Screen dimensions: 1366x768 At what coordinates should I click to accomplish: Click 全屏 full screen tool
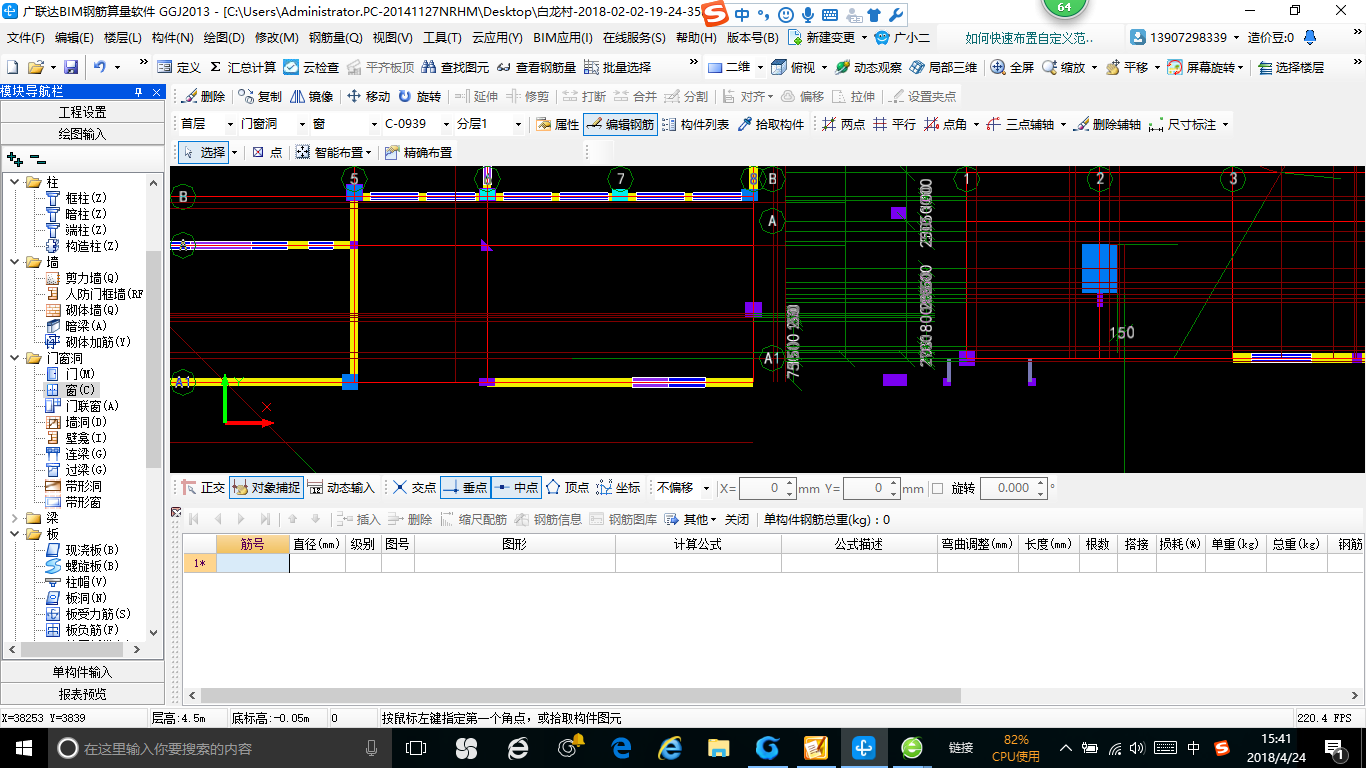pos(1012,67)
